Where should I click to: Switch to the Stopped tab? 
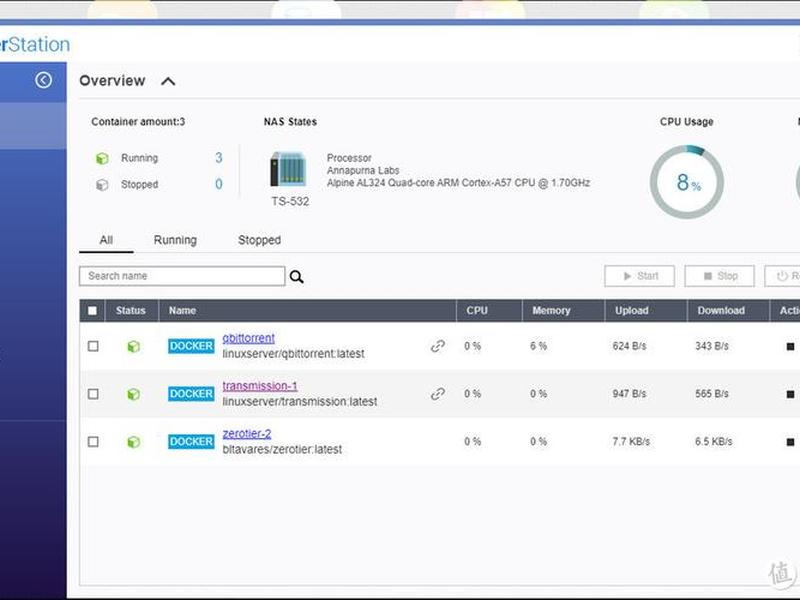click(259, 240)
